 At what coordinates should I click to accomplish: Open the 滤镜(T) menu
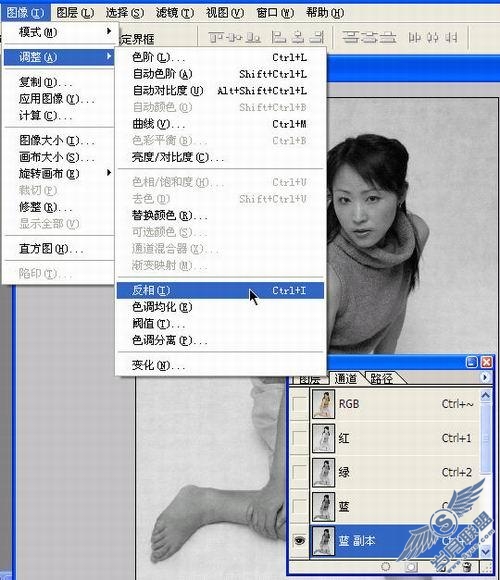(175, 13)
